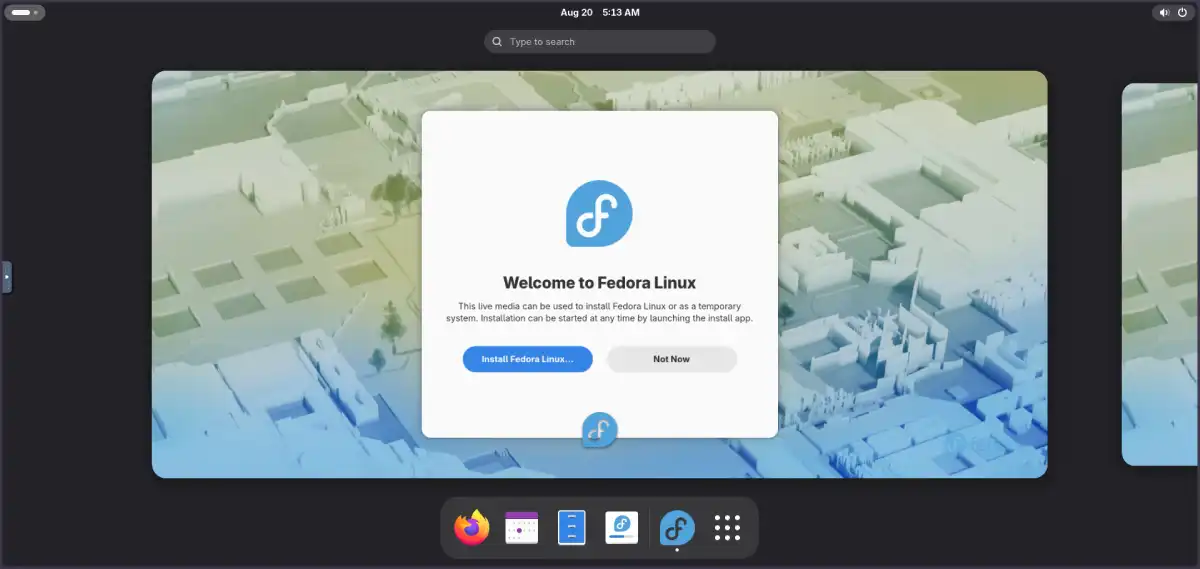
Task: Switch to the second workspace thumbnail
Action: coord(1160,274)
